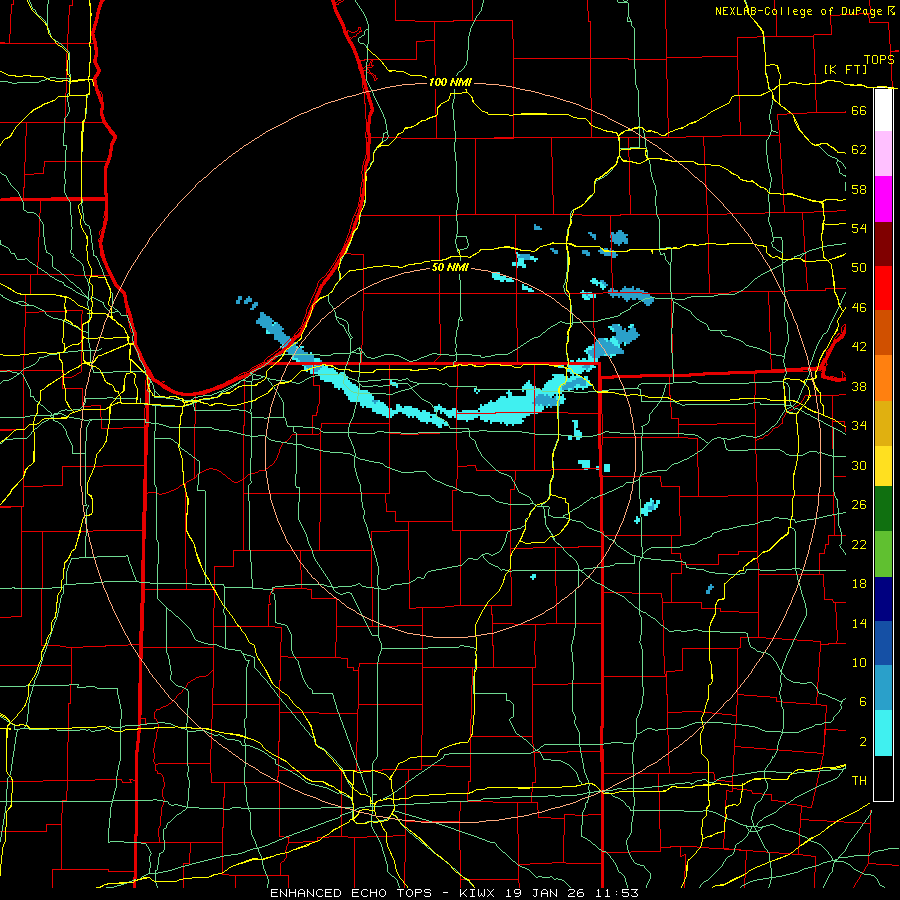Click the 'NEXLAB-College of DuPage' credit text
The width and height of the screenshot is (900, 900).
click(799, 11)
